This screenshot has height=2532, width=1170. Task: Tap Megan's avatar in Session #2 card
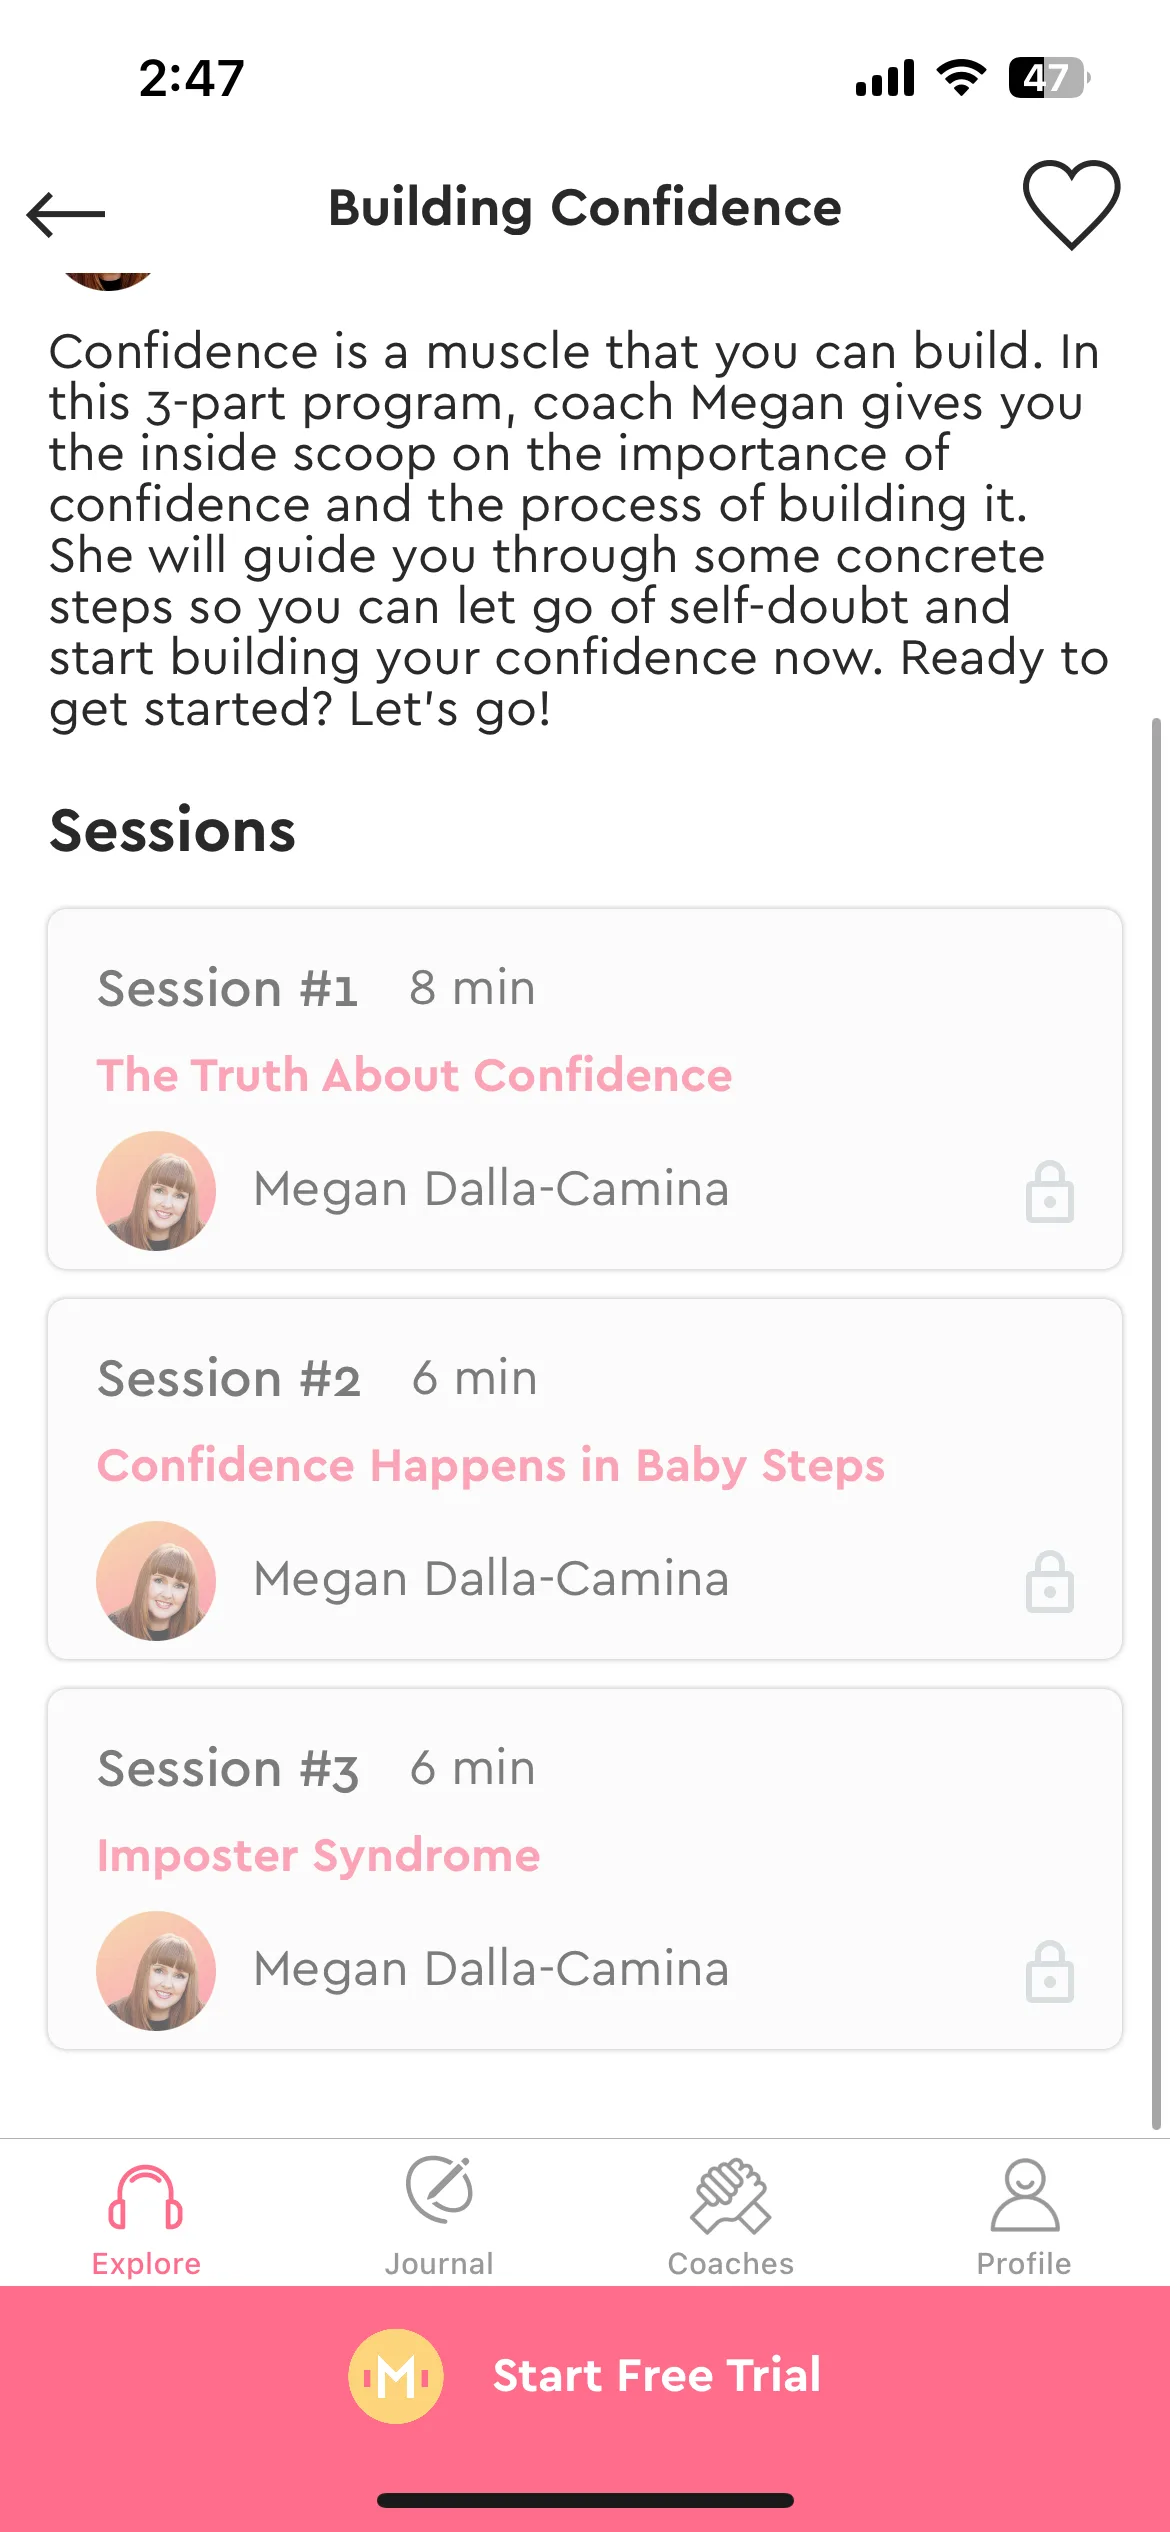click(x=156, y=1581)
